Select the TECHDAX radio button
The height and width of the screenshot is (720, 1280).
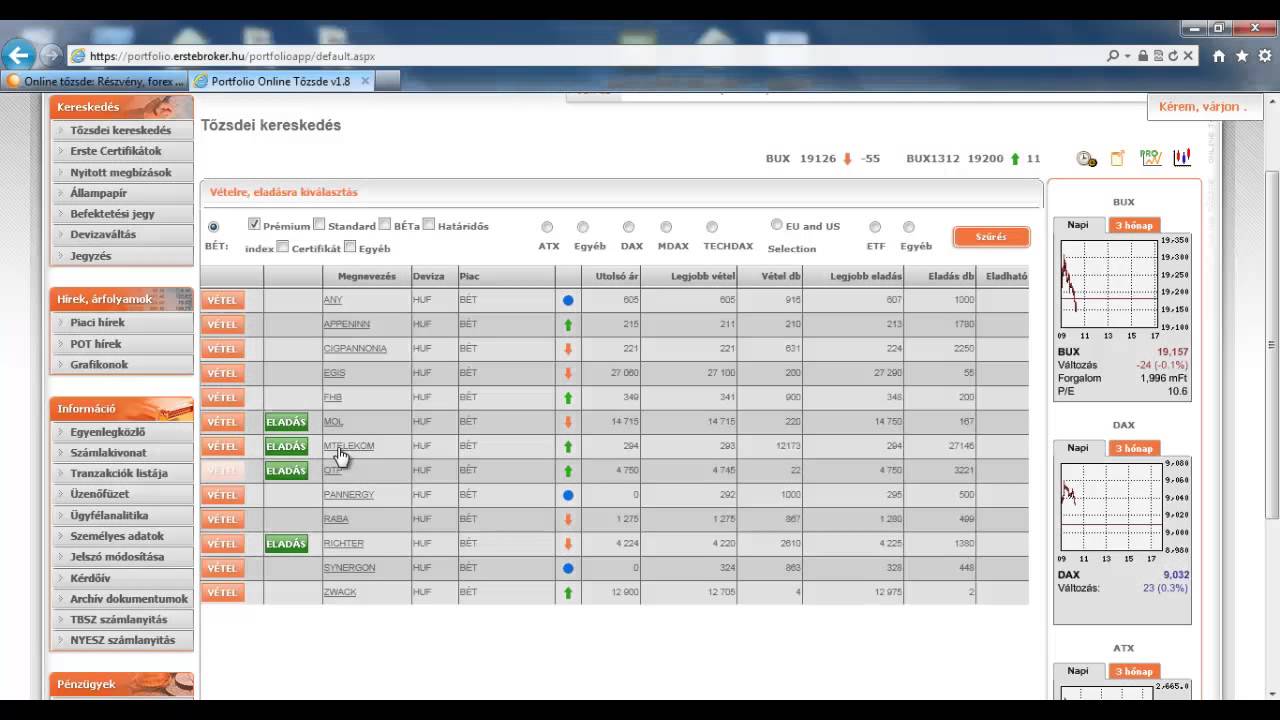click(712, 227)
